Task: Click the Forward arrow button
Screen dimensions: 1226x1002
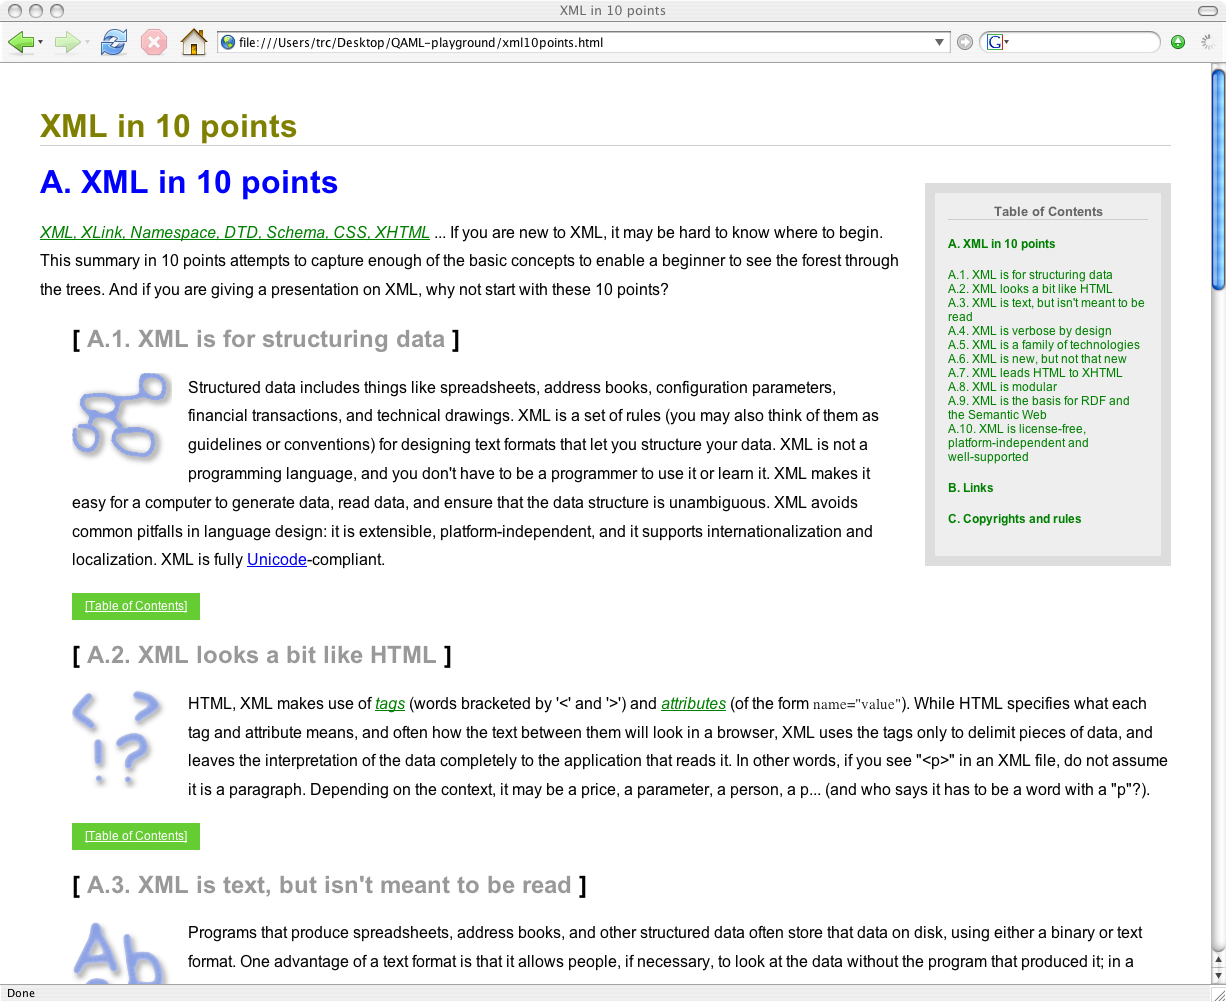Action: click(66, 42)
